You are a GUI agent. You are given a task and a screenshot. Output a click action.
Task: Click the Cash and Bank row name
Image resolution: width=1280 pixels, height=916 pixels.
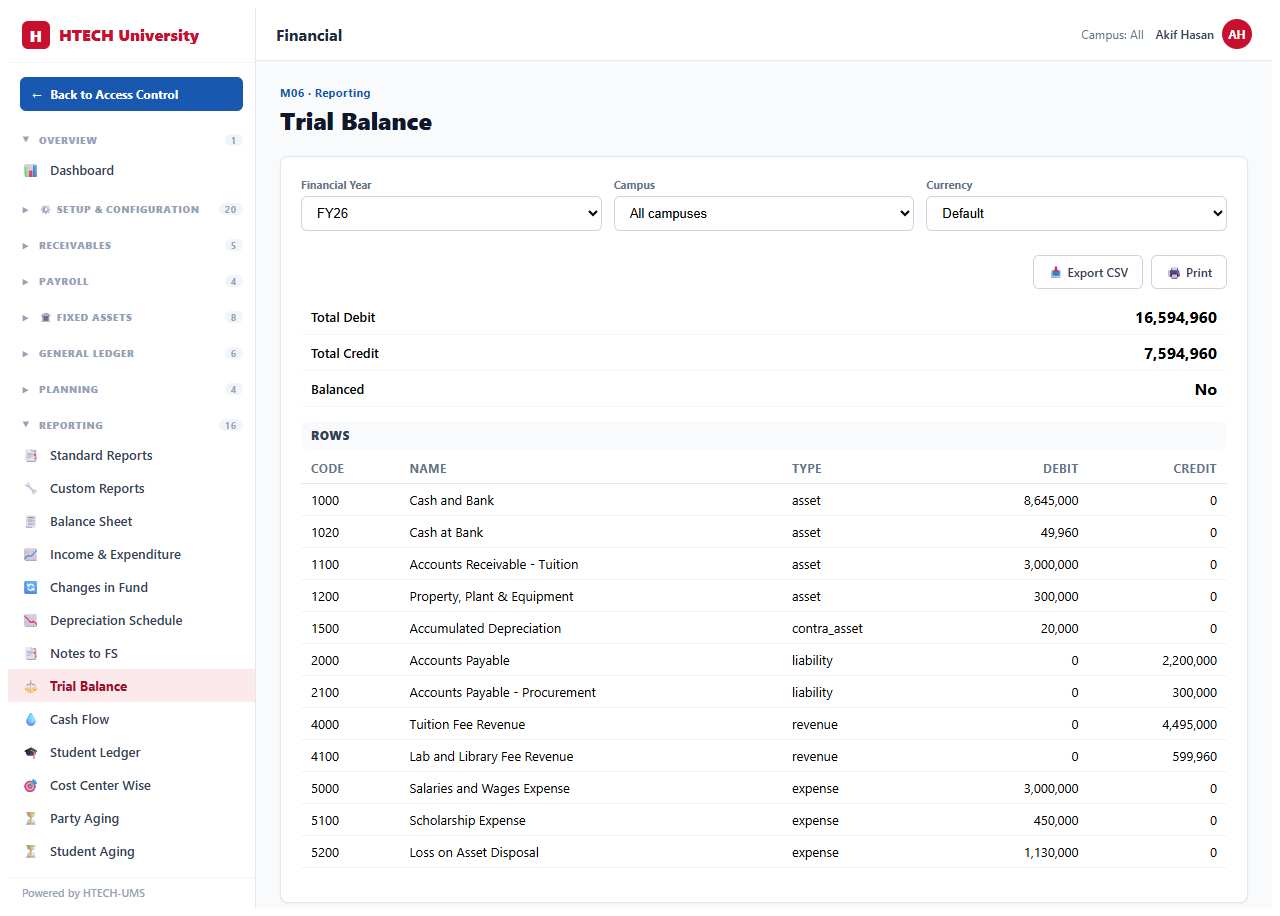tap(452, 501)
